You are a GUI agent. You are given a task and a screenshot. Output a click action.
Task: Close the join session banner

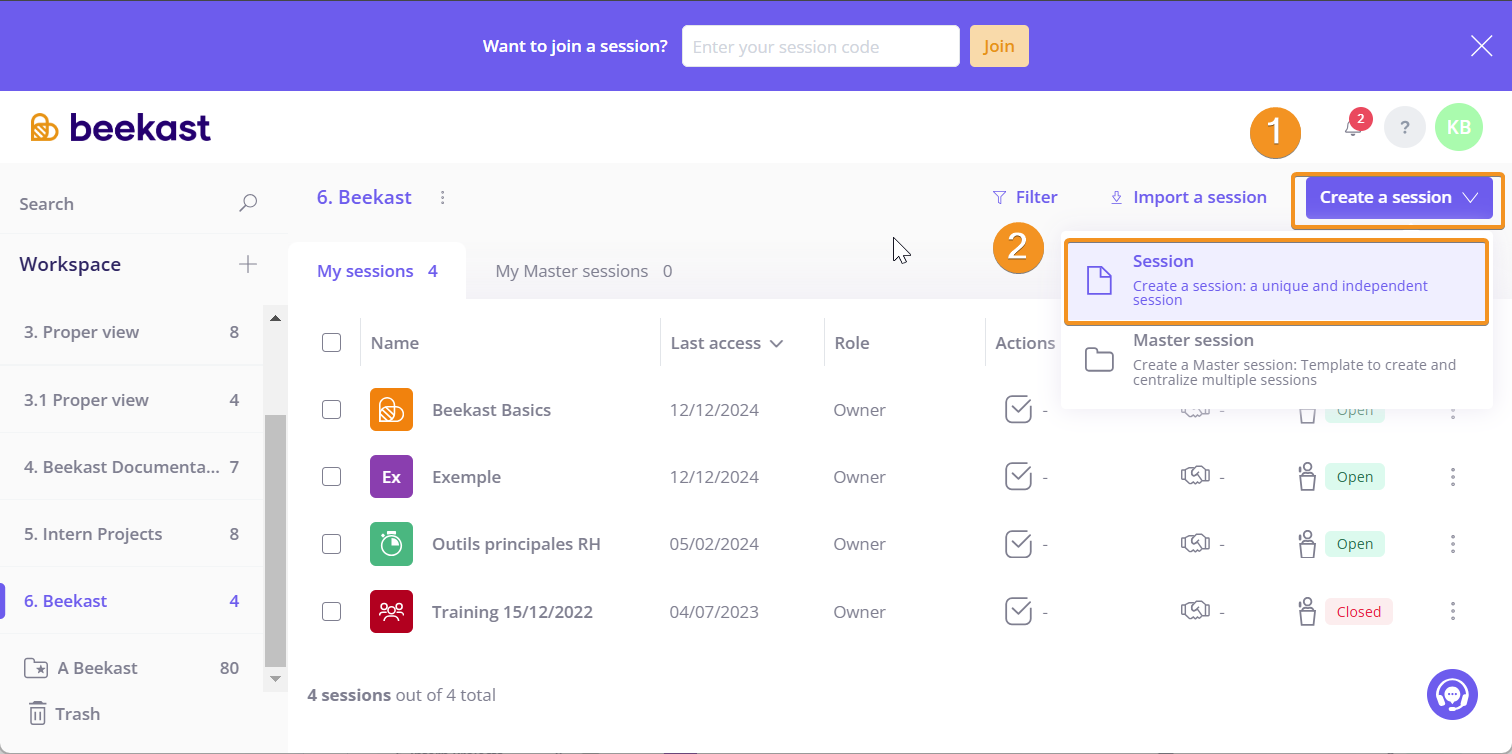1481,46
